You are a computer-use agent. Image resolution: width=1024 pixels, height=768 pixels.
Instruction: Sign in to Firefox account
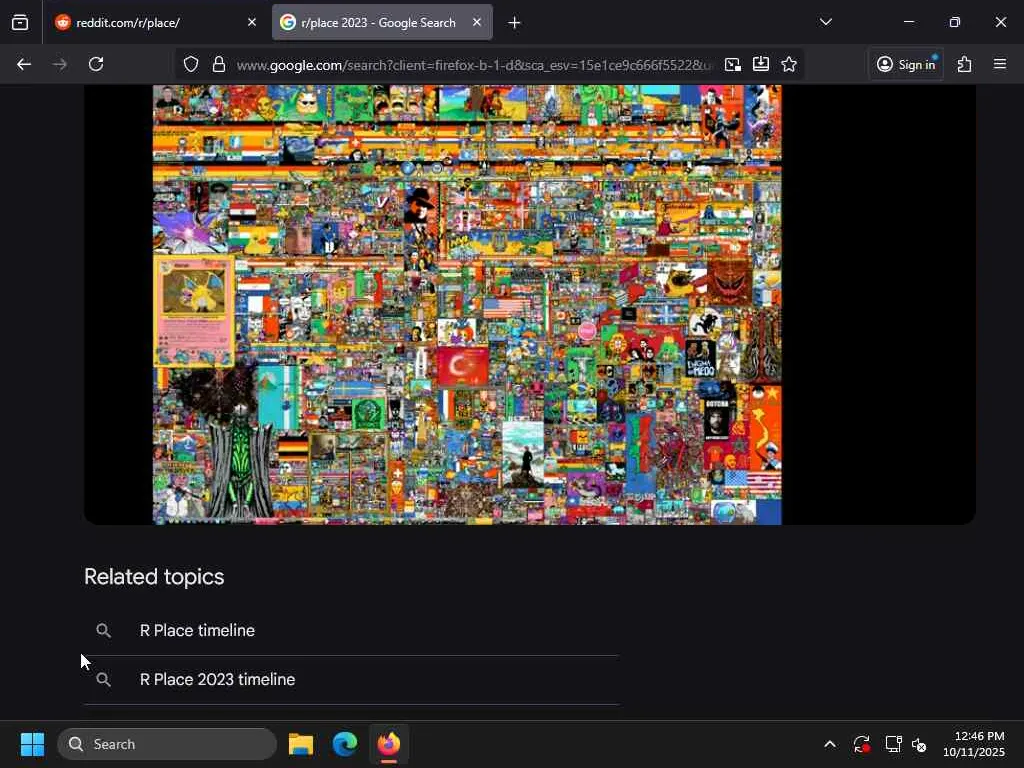coord(906,64)
